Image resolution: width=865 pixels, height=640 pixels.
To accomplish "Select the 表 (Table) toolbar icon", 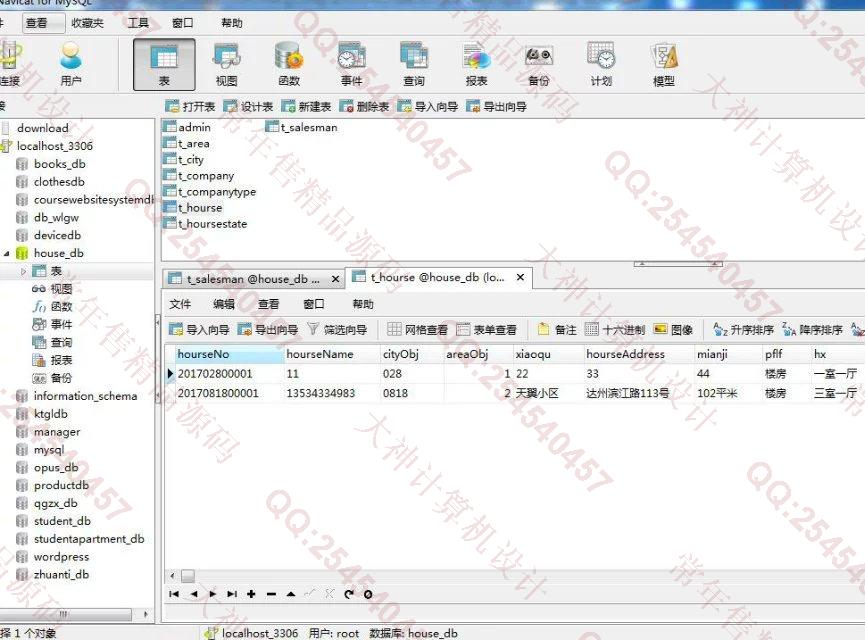I will click(164, 65).
